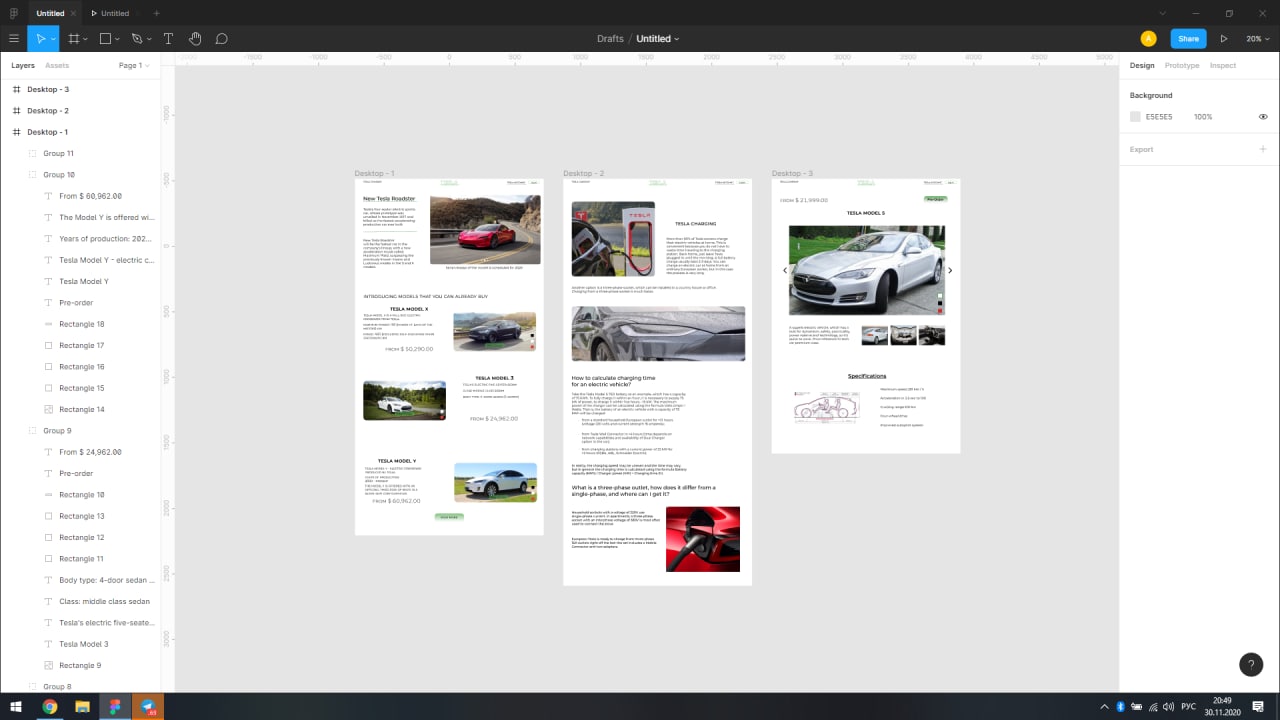The image size is (1280, 720).
Task: Open the Move tool options dropdown
Action: click(x=53, y=40)
